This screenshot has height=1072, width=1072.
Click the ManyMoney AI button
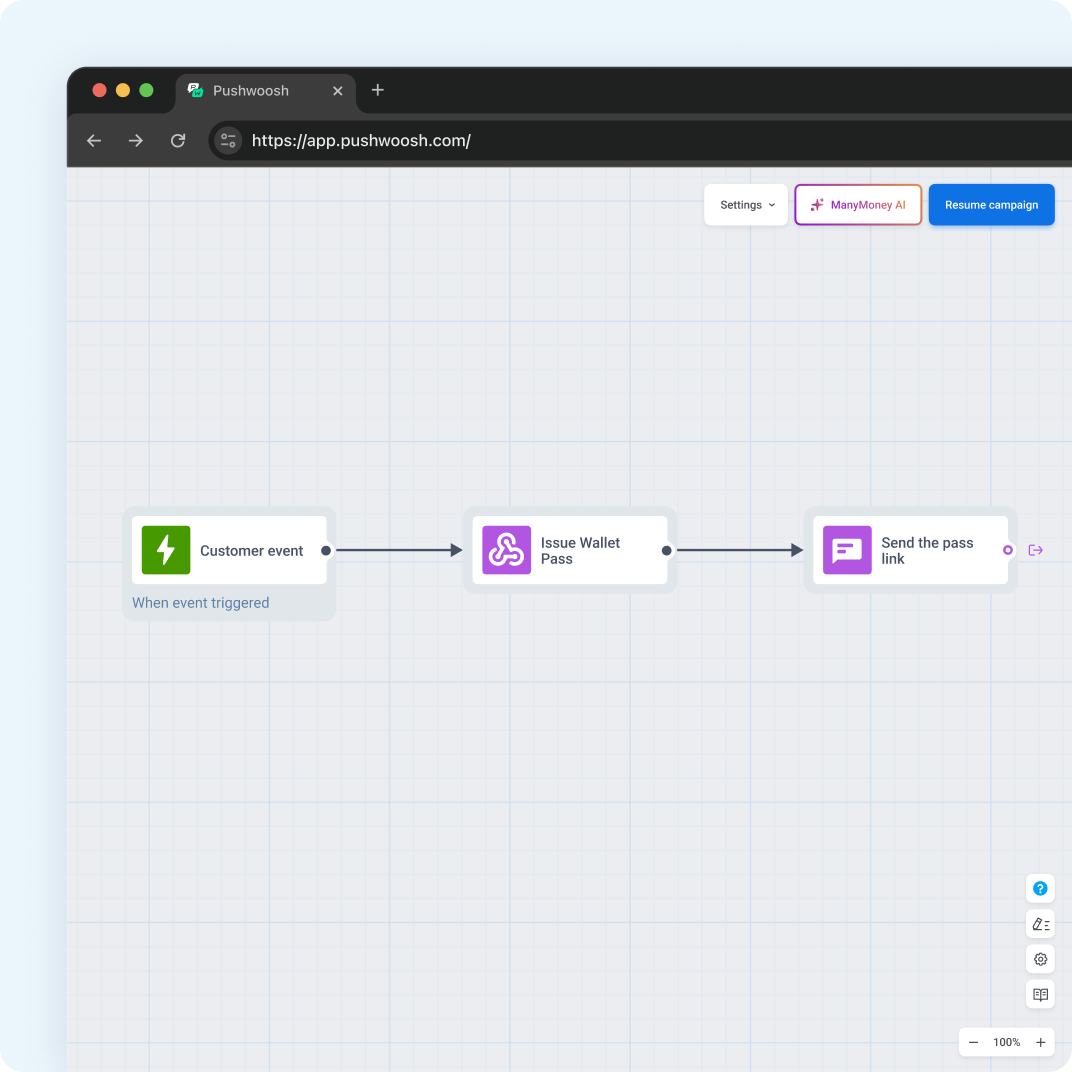858,204
